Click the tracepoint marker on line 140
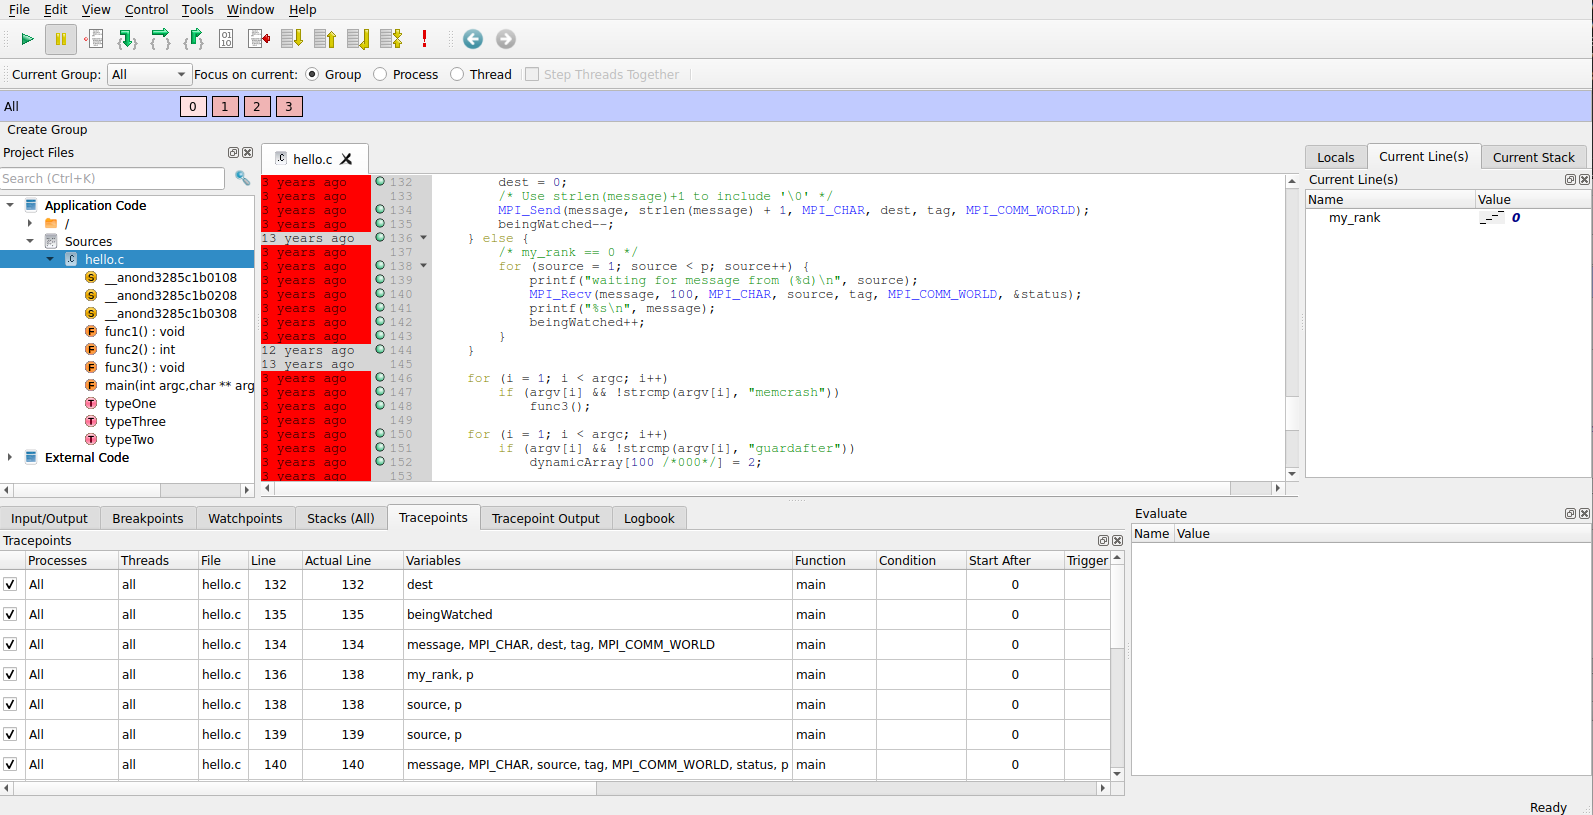The width and height of the screenshot is (1593, 815). [380, 293]
